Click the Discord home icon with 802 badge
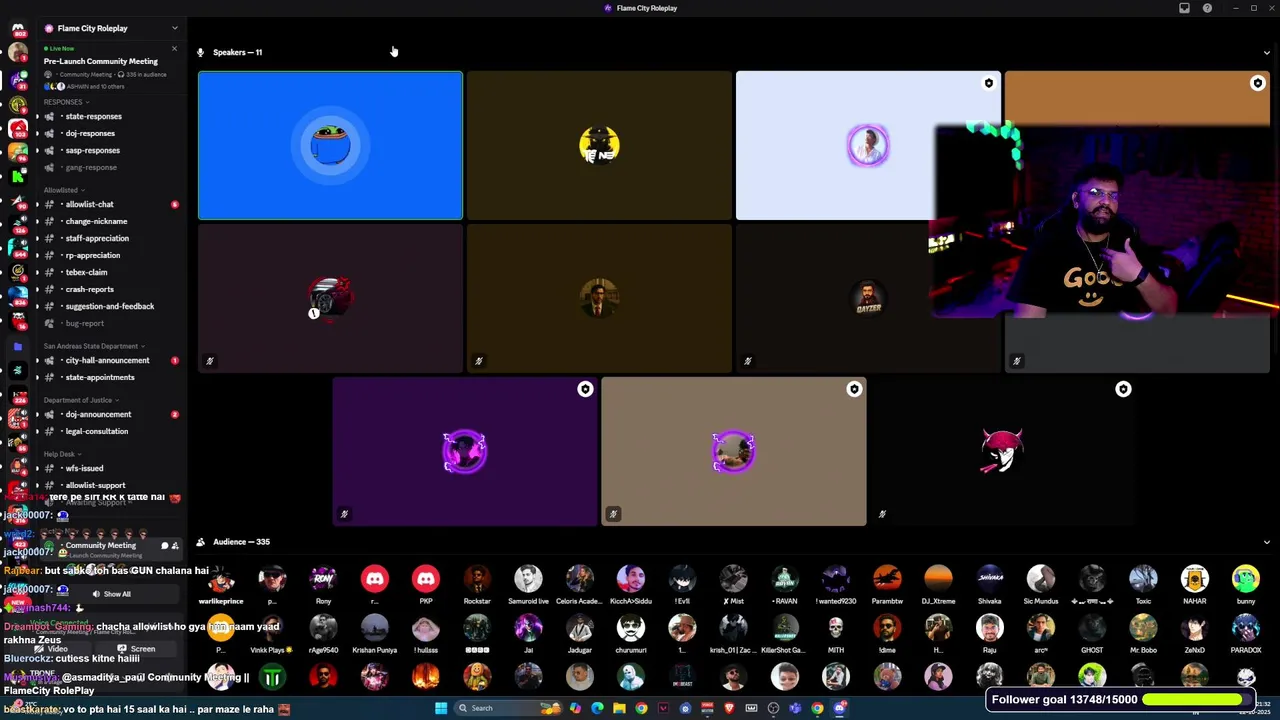 [17, 29]
